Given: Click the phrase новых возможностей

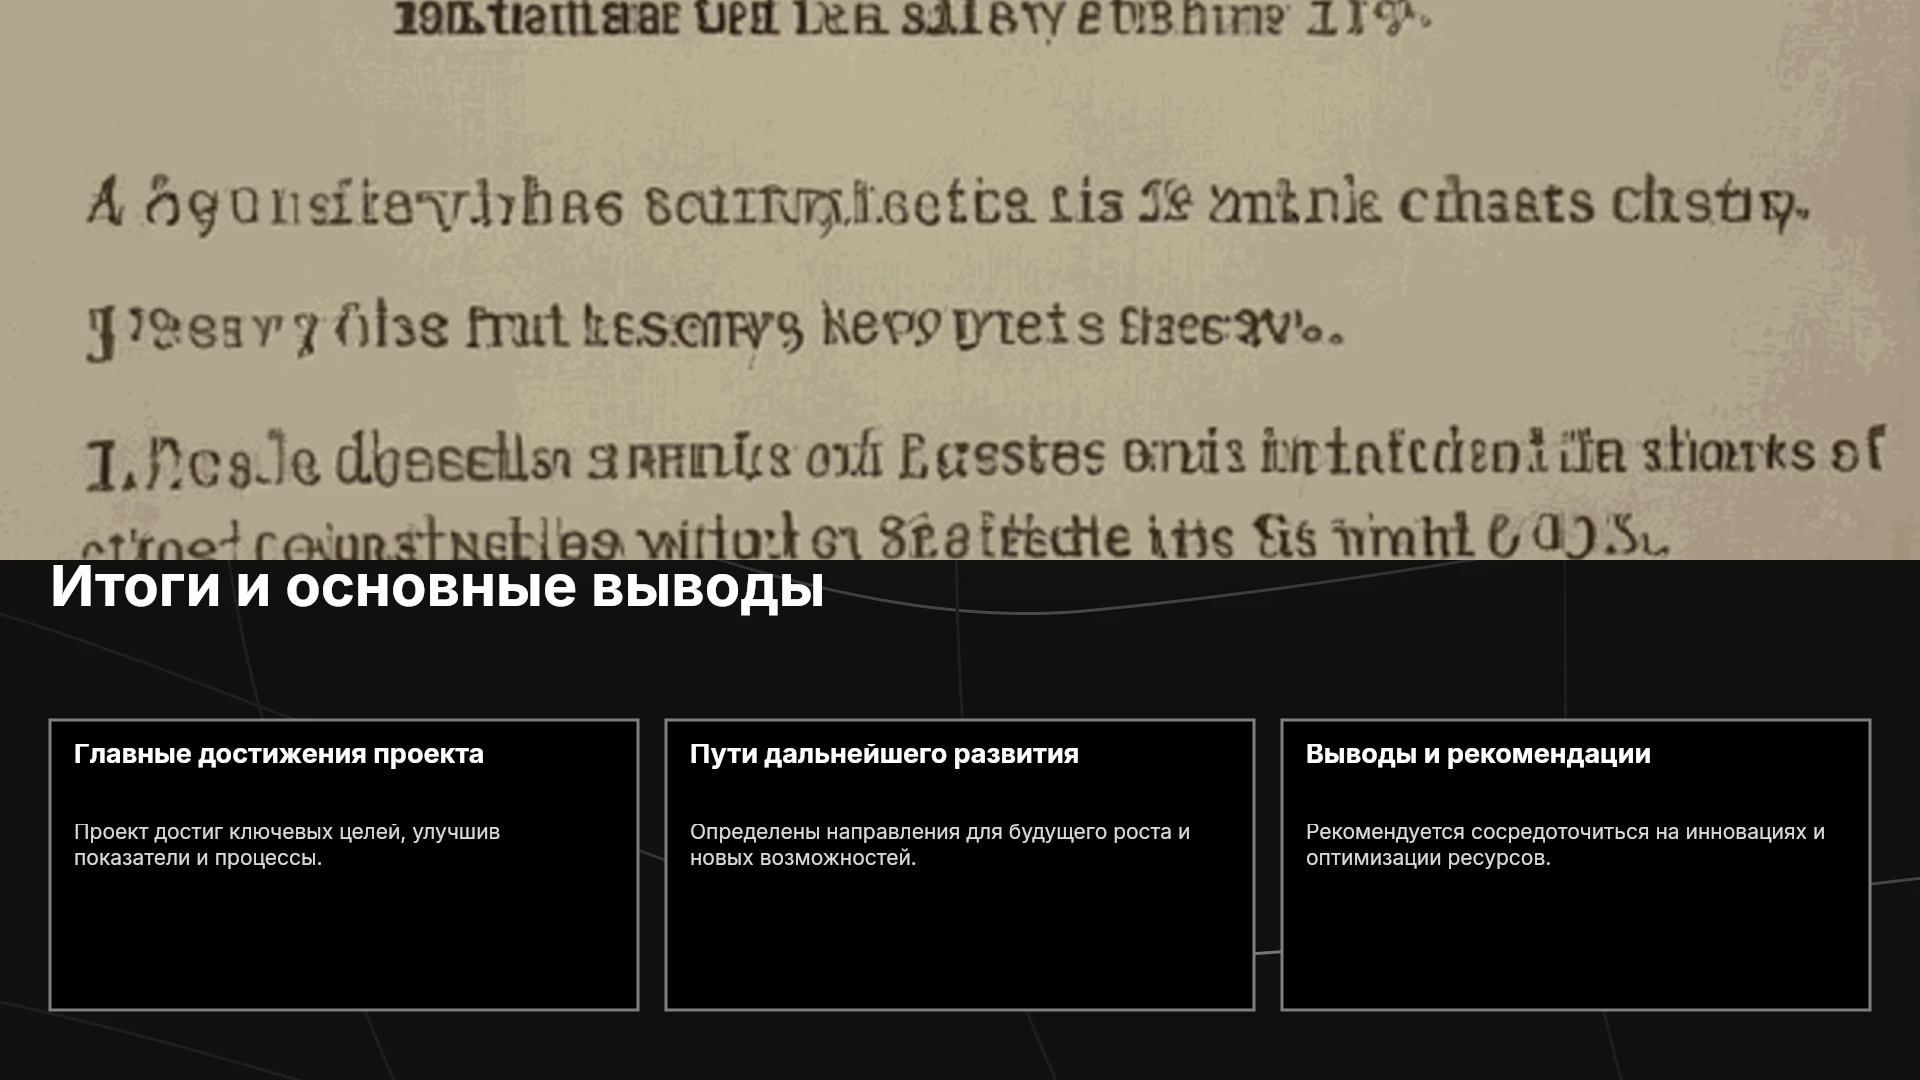Looking at the screenshot, I should pyautogui.click(x=801, y=858).
